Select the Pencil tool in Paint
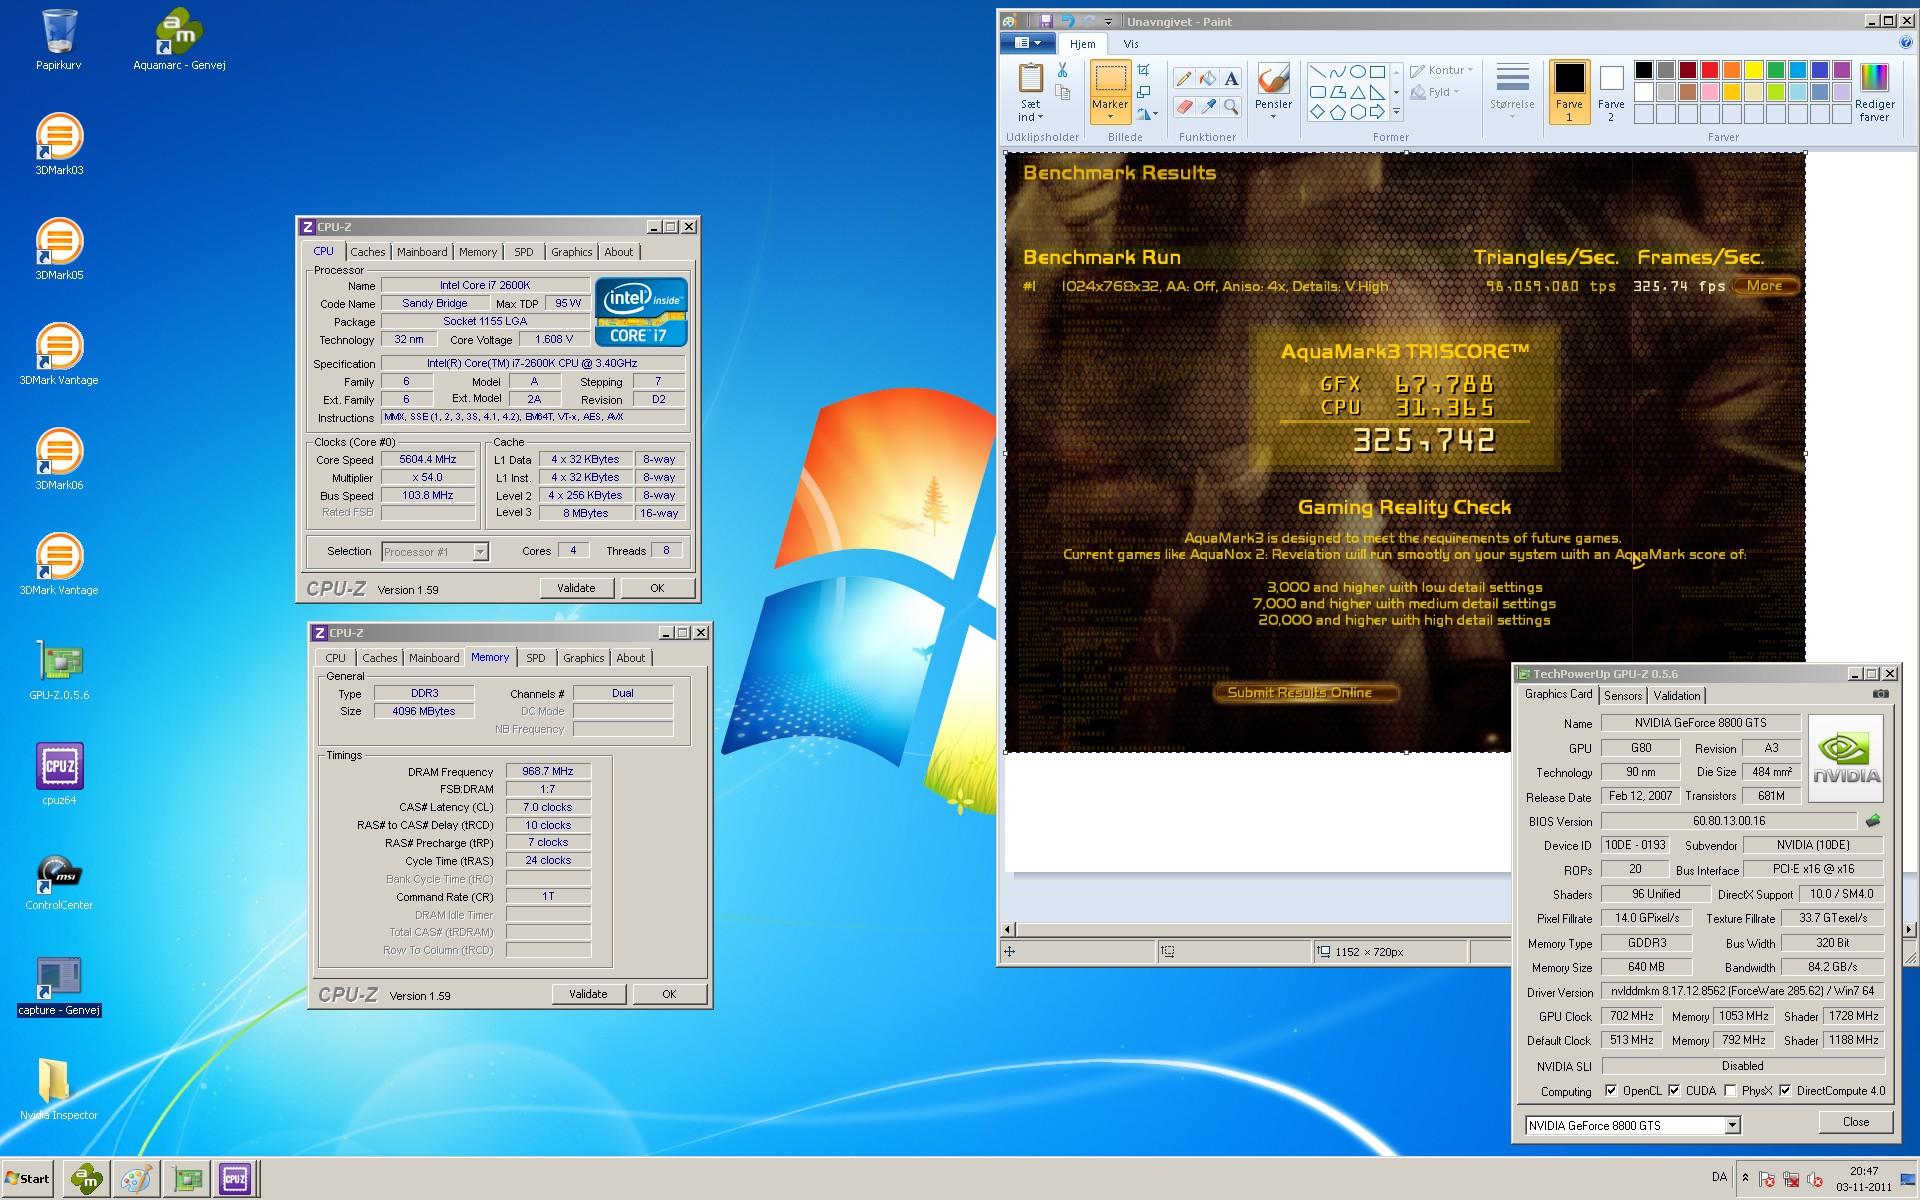1920x1200 pixels. pos(1184,79)
